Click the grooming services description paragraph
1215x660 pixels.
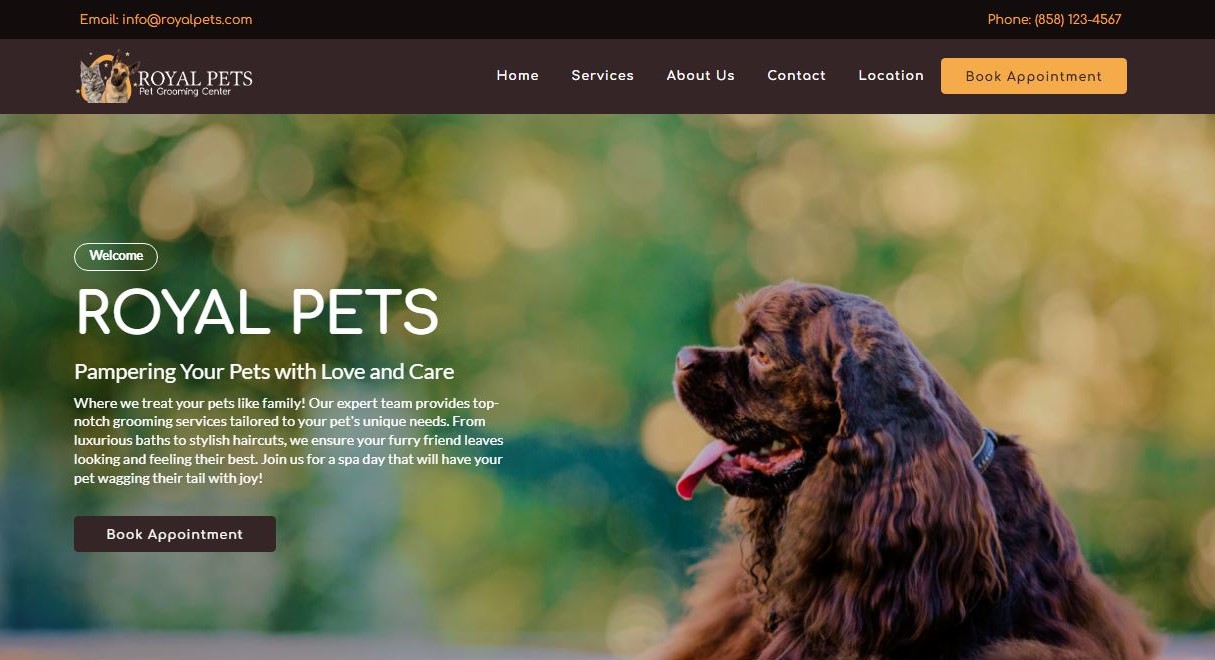[x=289, y=441]
